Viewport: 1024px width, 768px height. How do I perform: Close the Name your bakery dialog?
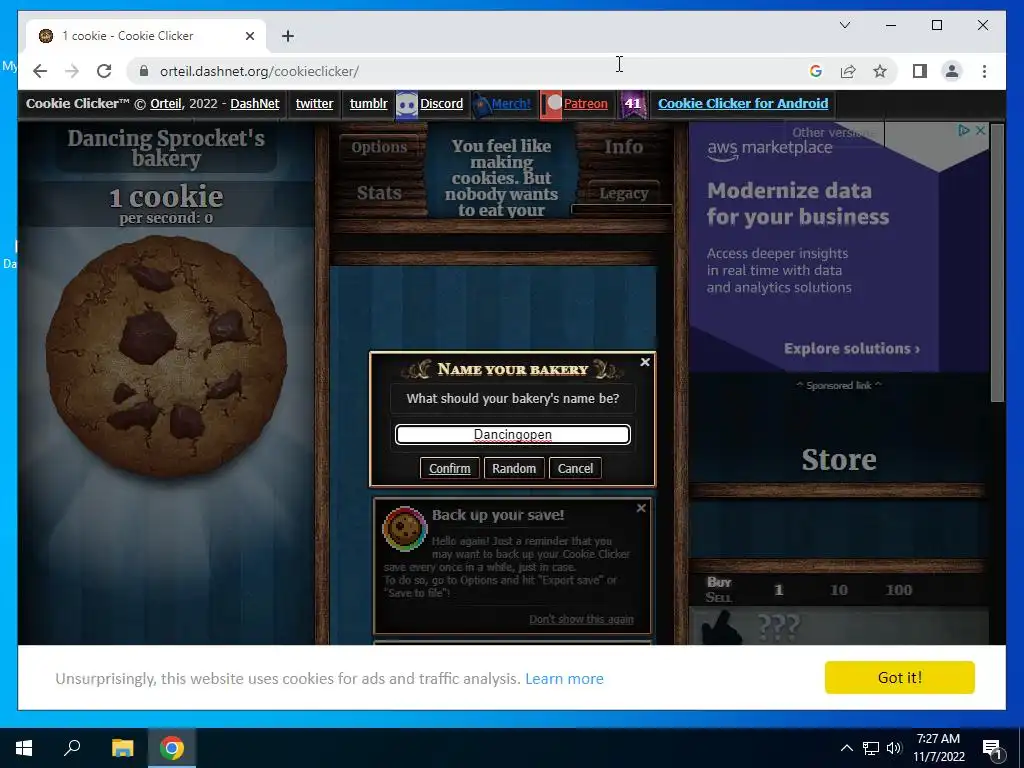coord(645,362)
